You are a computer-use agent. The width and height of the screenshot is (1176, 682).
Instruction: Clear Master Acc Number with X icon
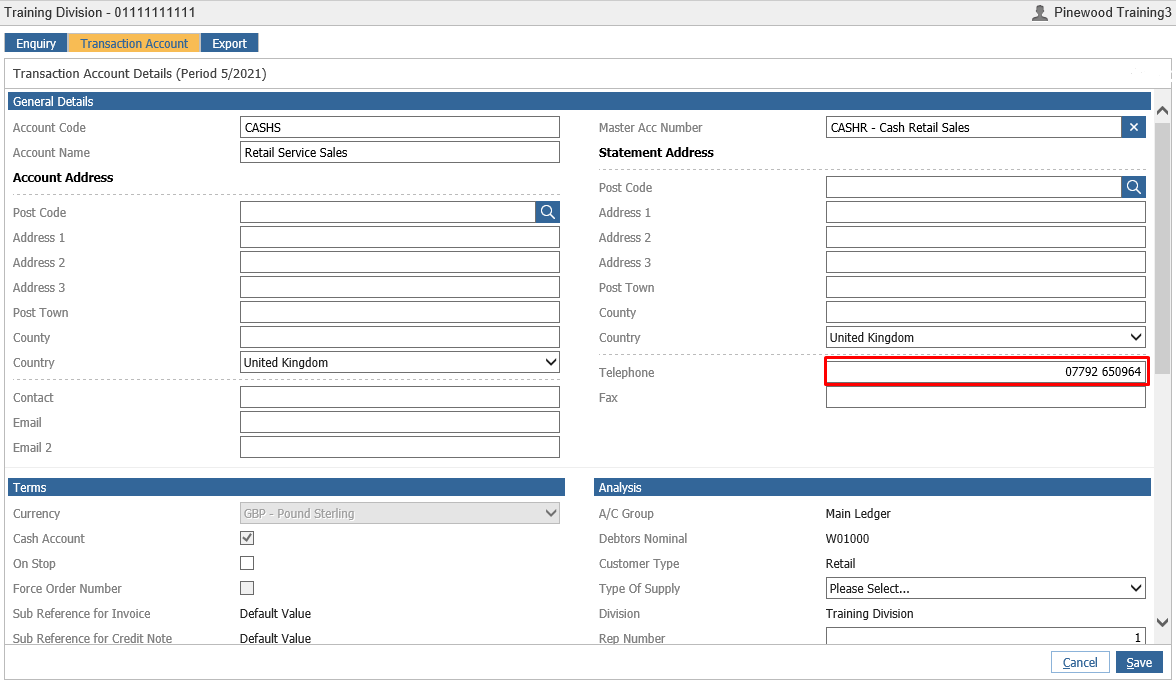(1133, 128)
